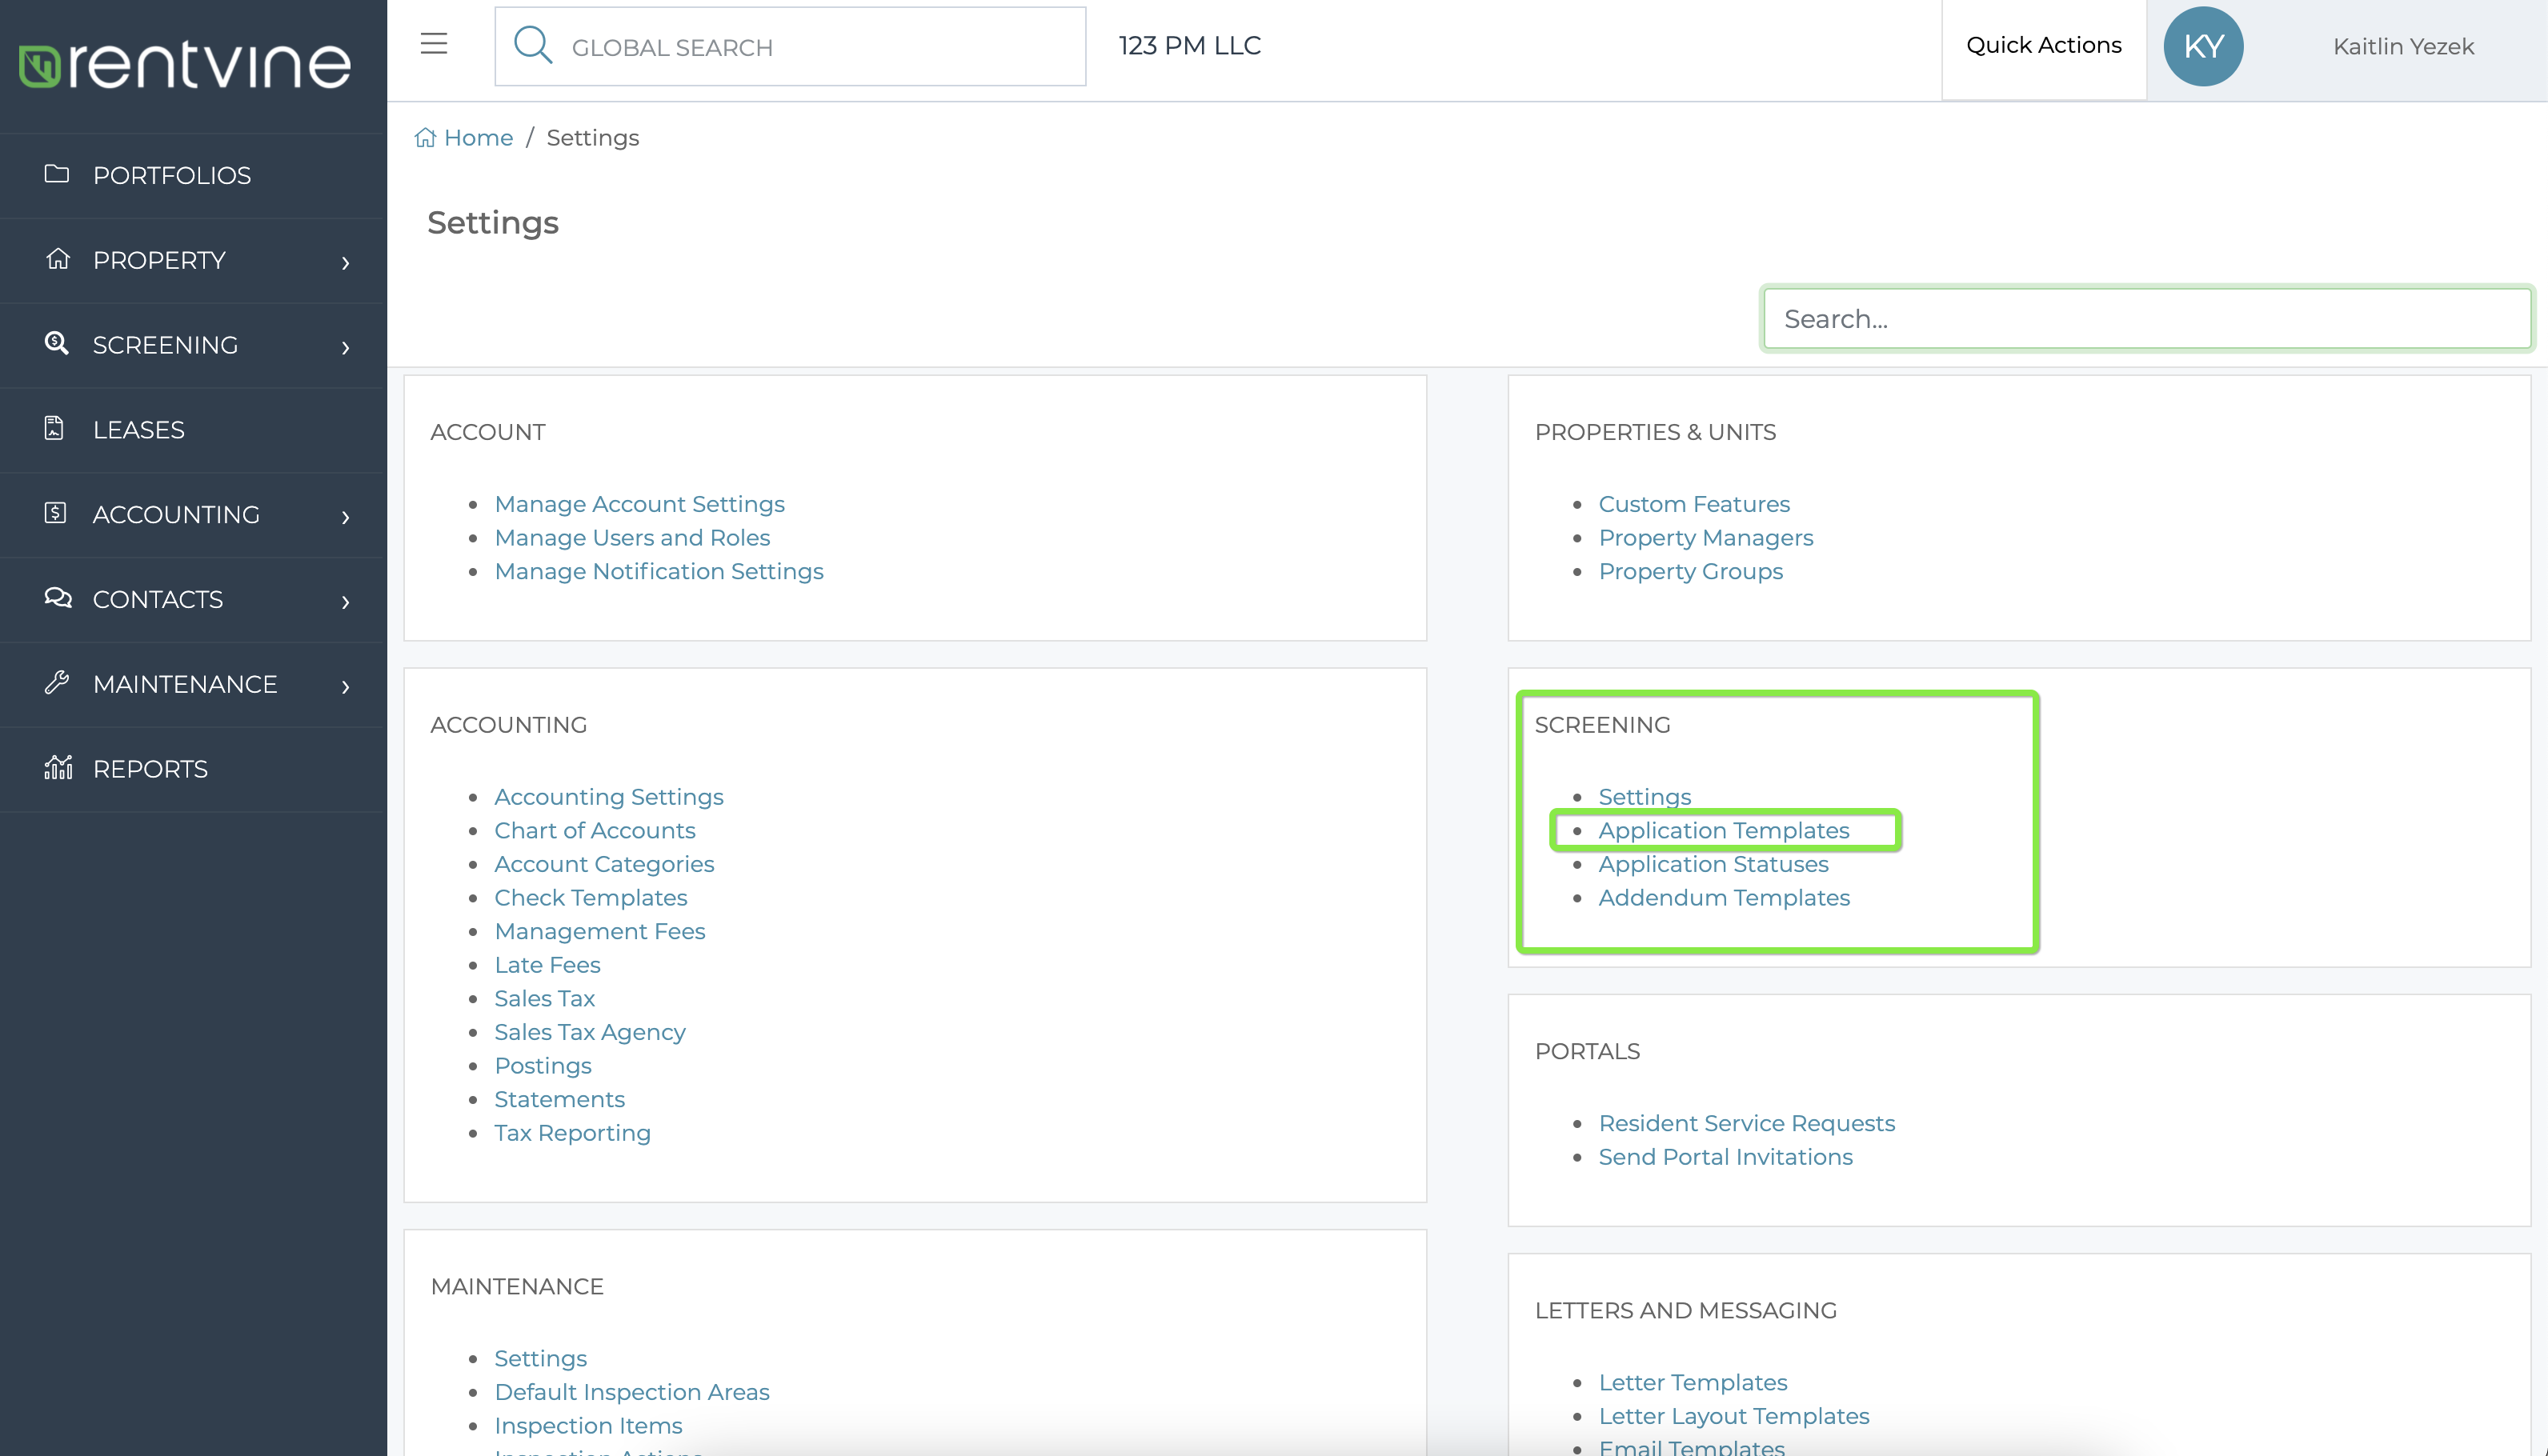Open Sales Tax Agency link
This screenshot has height=1456, width=2548.
pyautogui.click(x=589, y=1032)
